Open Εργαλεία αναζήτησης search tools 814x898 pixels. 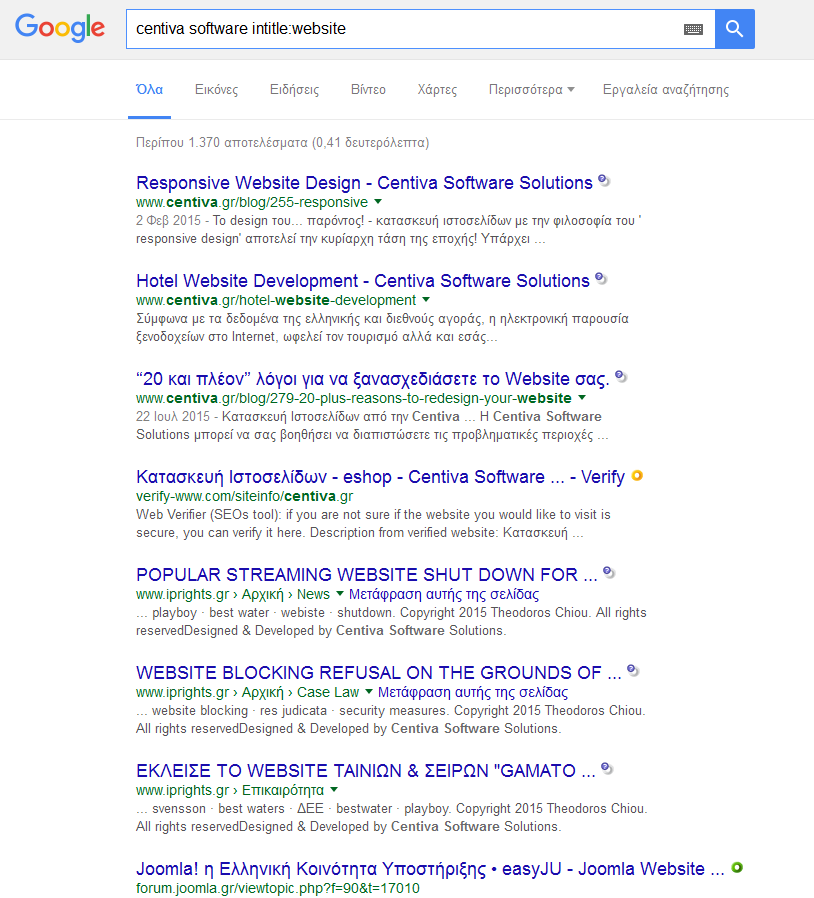(x=666, y=90)
